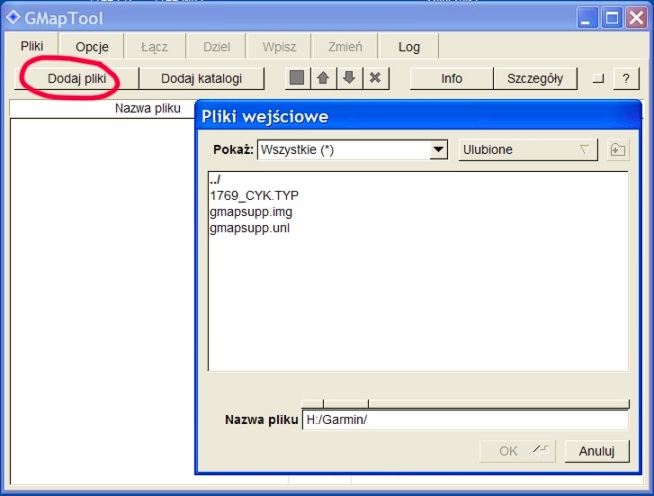Expand the Ulubione favorites dropdown
Image resolution: width=654 pixels, height=496 pixels.
coord(527,150)
